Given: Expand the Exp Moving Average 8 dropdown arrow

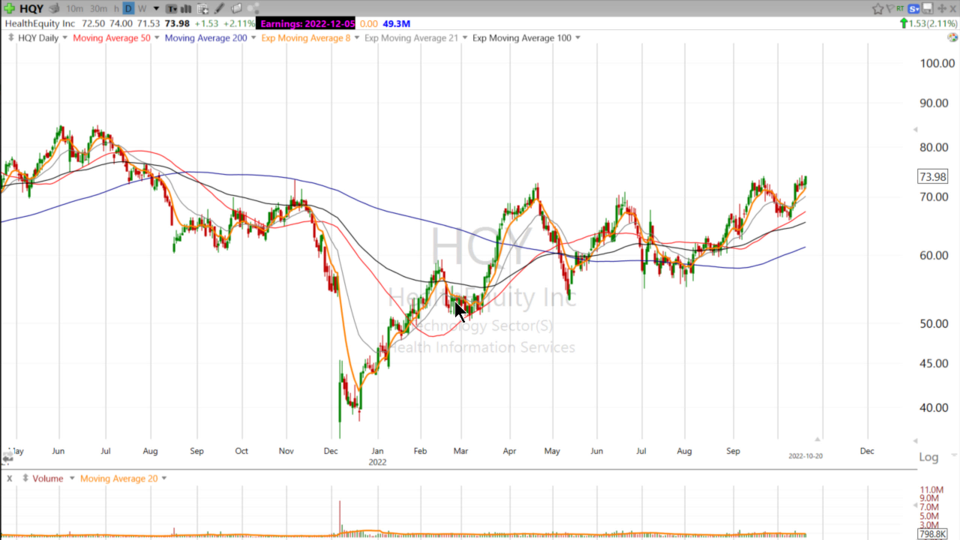Looking at the screenshot, I should [357, 38].
